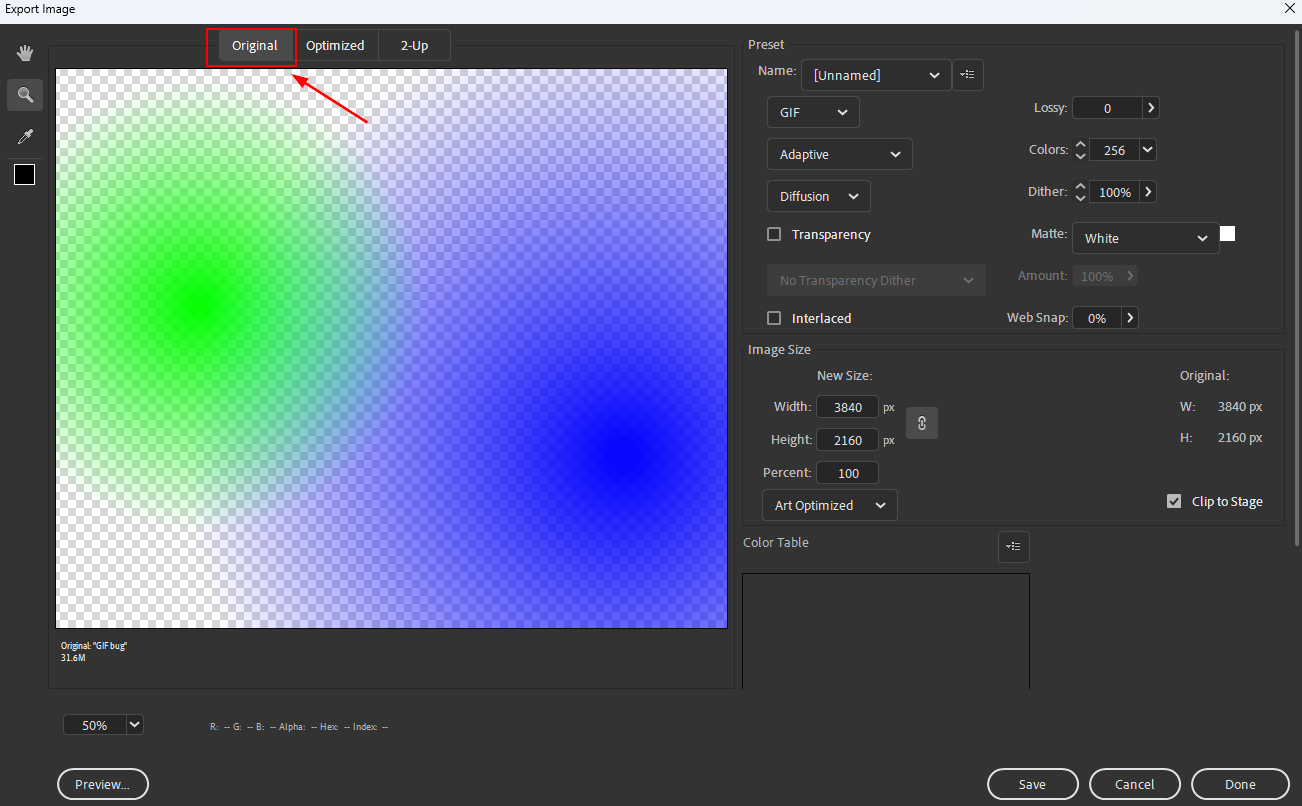The height and width of the screenshot is (806, 1302).
Task: Select the Zoom tool
Action: [24, 94]
